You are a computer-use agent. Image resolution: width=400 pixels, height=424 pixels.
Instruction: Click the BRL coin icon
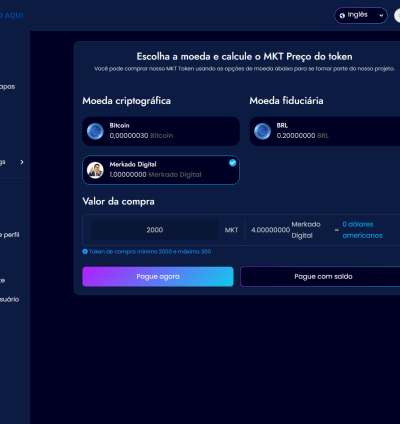[262, 131]
